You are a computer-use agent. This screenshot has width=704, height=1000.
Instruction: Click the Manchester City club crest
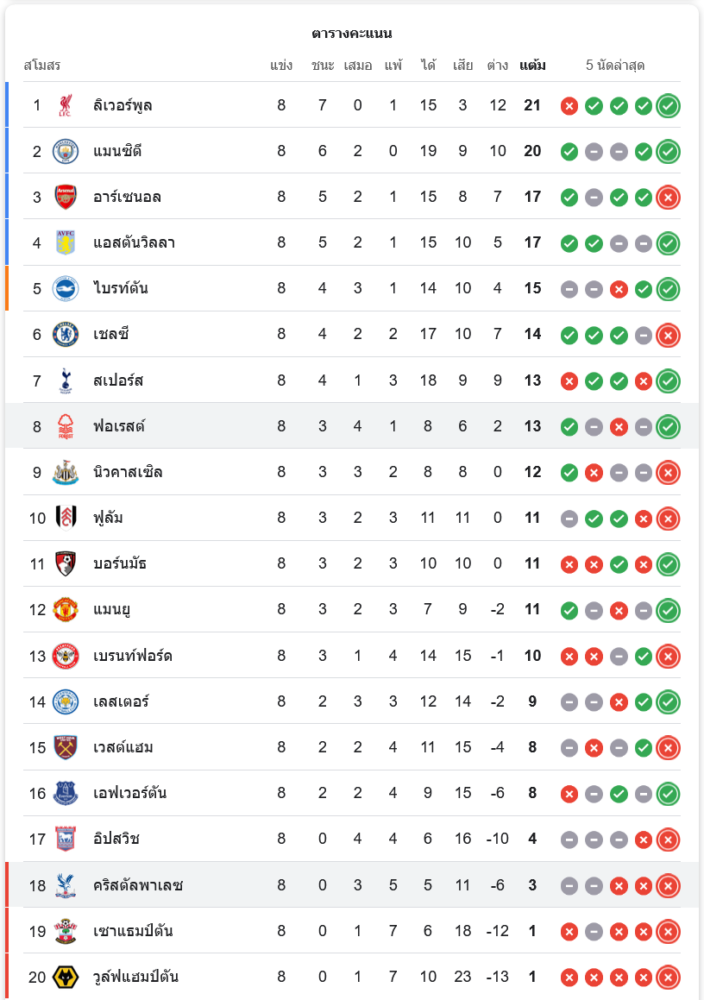(65, 151)
